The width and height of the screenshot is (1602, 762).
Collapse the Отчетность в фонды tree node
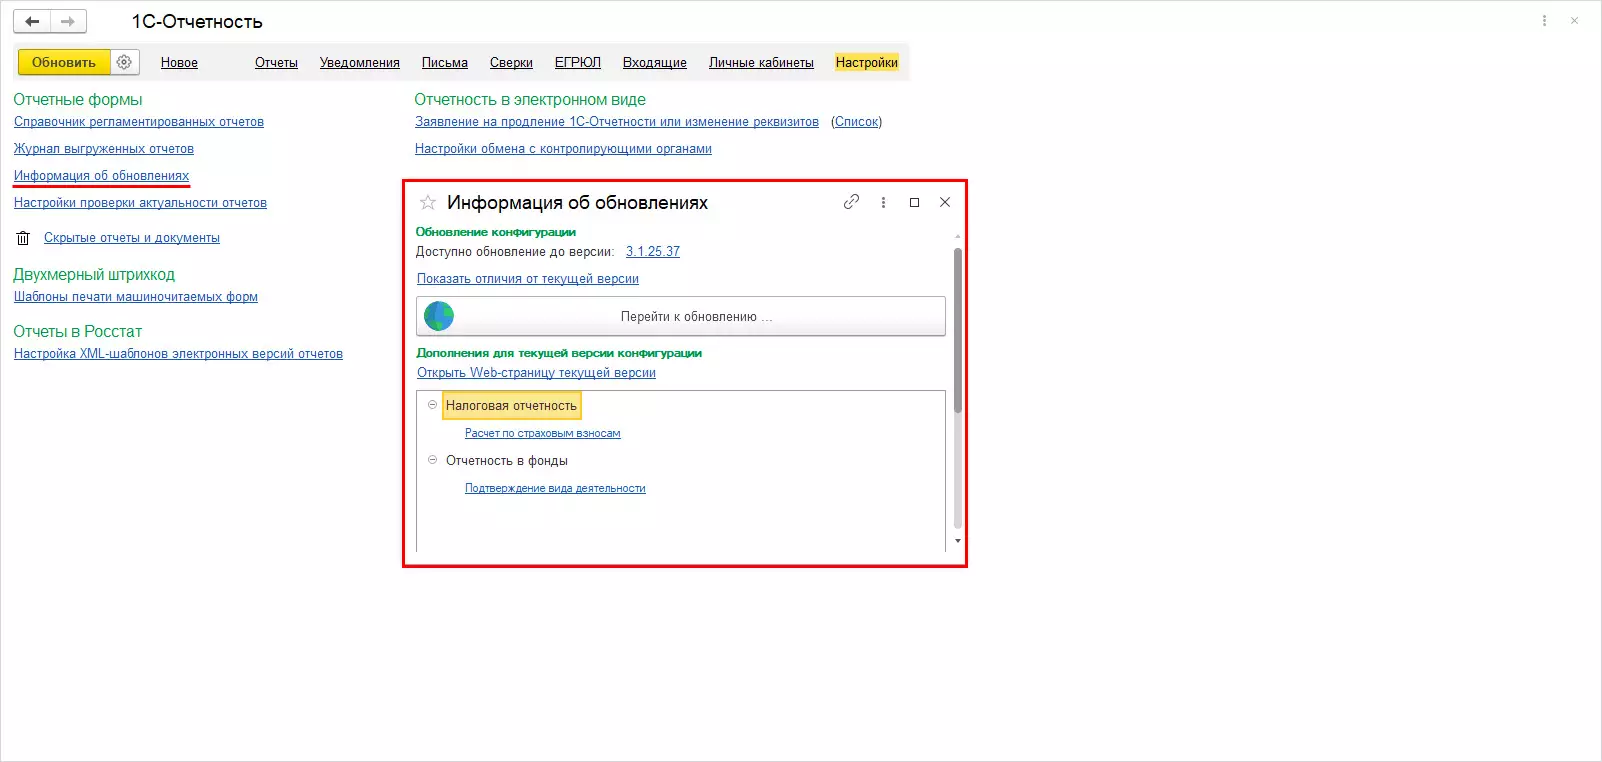pos(433,460)
